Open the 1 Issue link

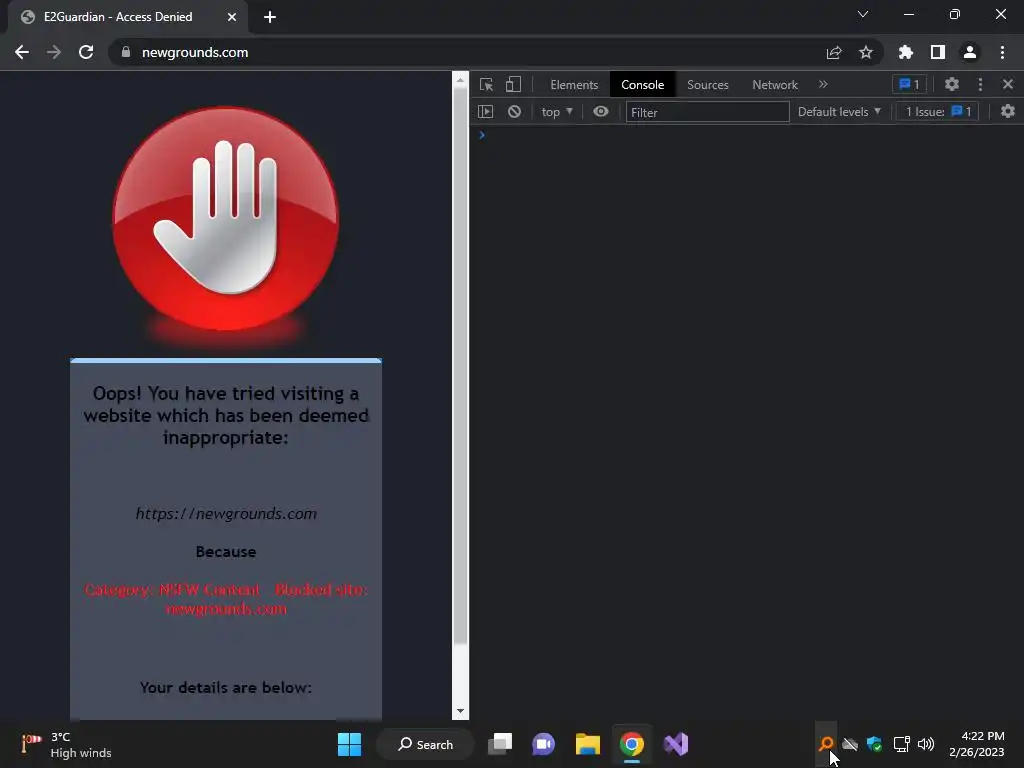coord(938,112)
